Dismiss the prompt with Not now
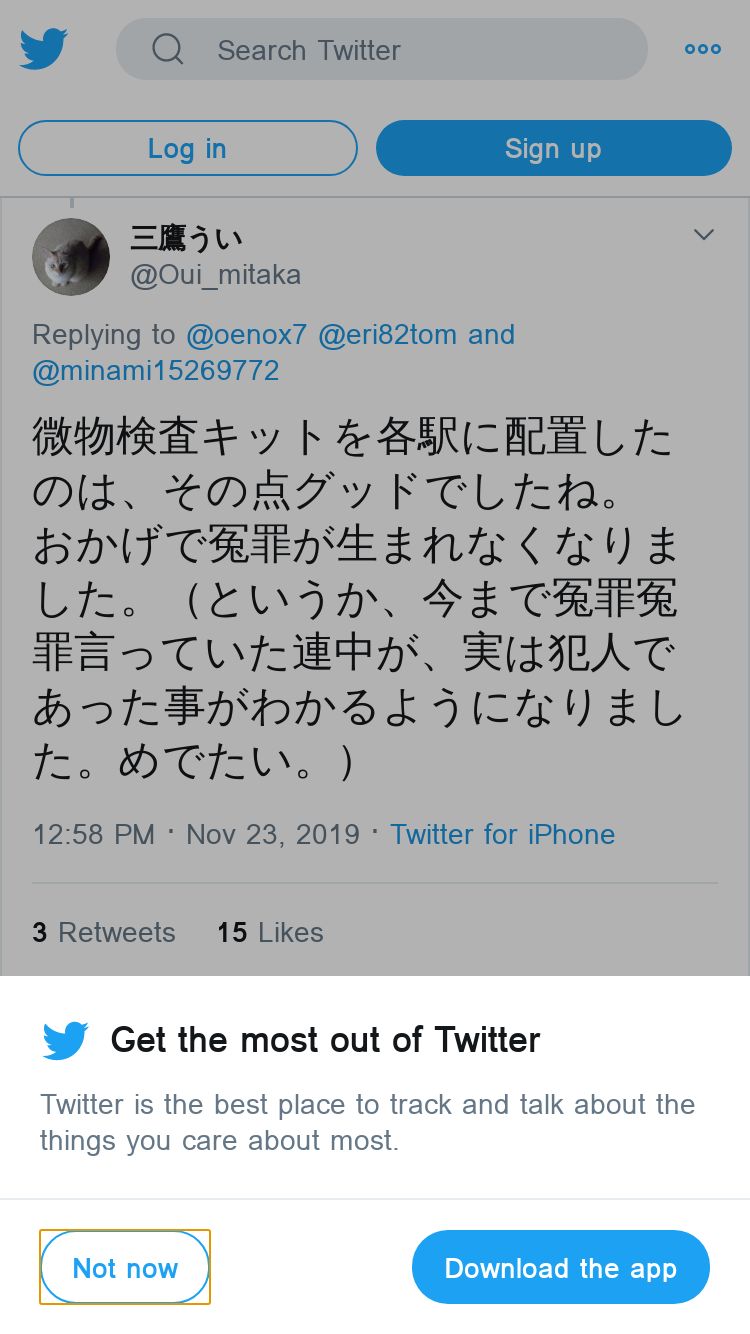 pyautogui.click(x=125, y=1268)
